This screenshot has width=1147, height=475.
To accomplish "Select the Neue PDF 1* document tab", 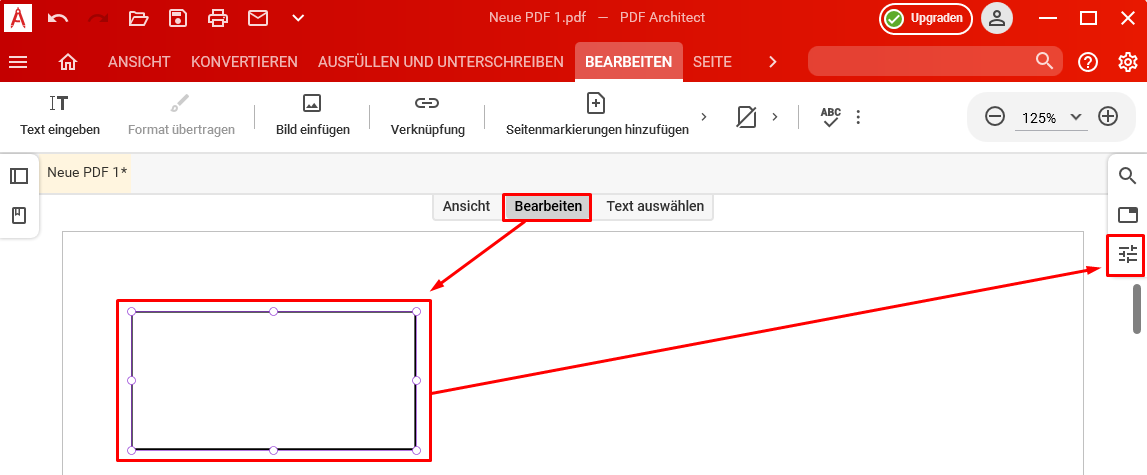I will coord(86,173).
